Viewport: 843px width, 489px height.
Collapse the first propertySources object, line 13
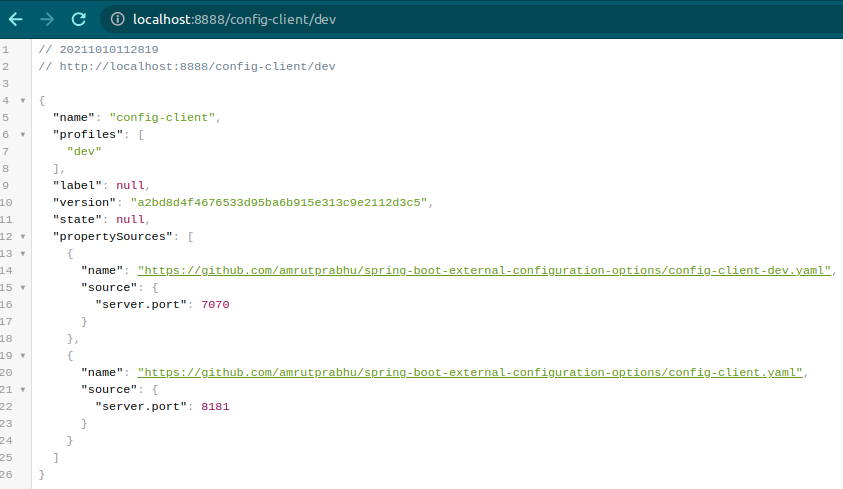(23, 254)
